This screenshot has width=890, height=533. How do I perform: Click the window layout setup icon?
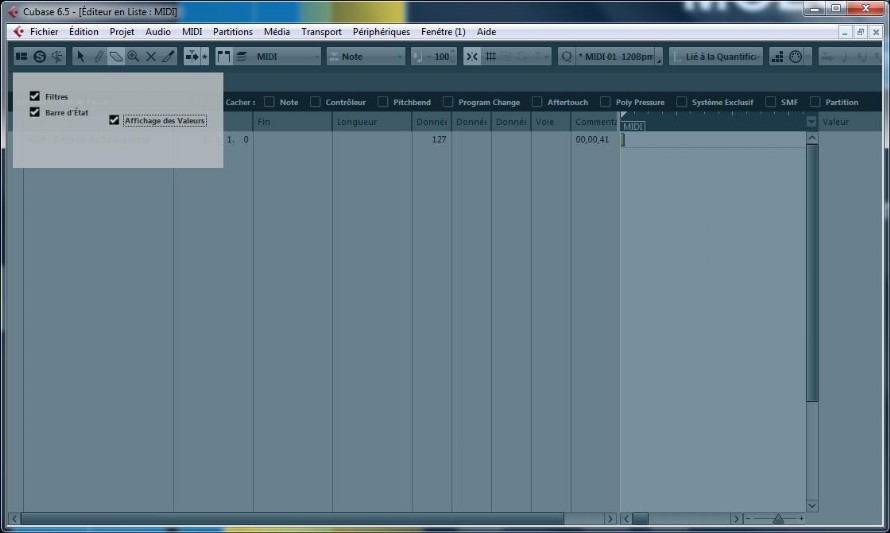coord(22,56)
